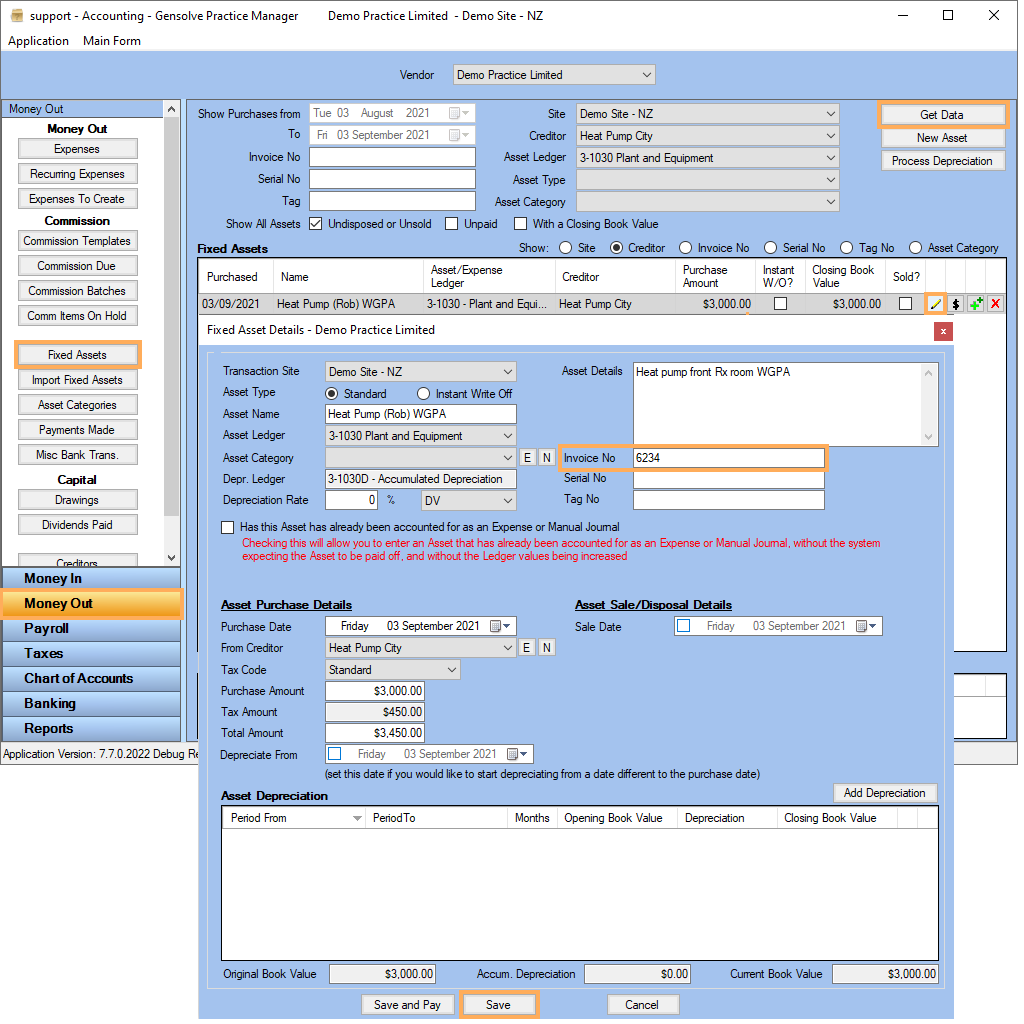
Task: Click the pencil edit icon on asset row
Action: 935,303
